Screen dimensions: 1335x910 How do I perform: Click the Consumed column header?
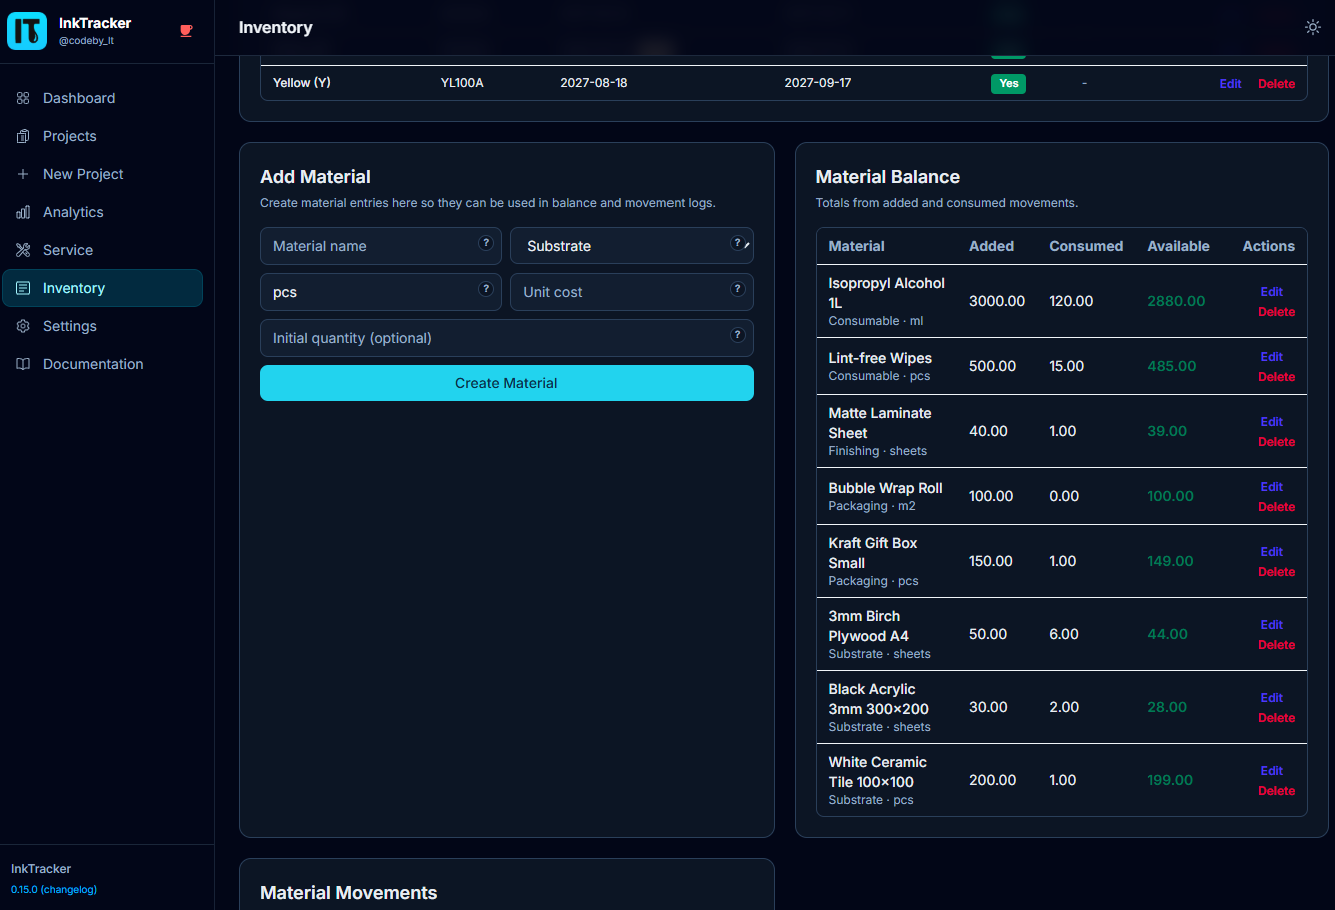[x=1086, y=246]
